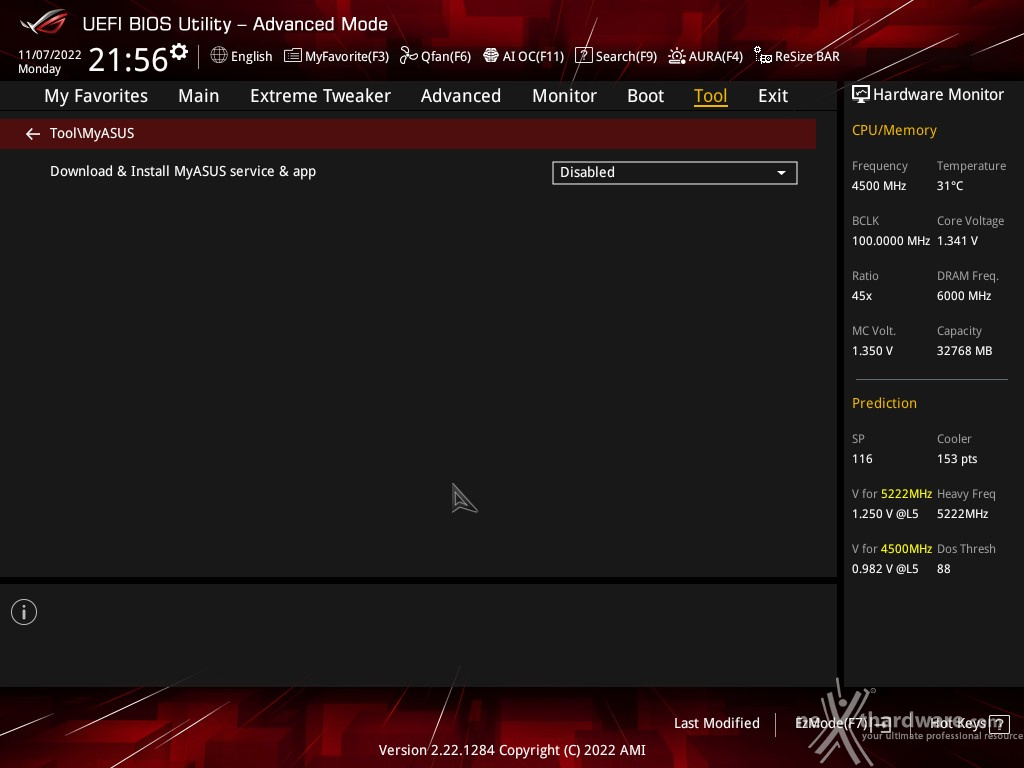The image size is (1024, 768).
Task: Open the Boot tab
Action: click(645, 96)
